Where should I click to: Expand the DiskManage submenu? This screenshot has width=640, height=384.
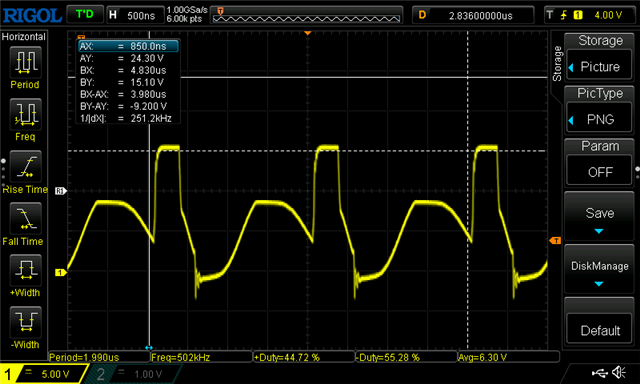[x=599, y=269]
